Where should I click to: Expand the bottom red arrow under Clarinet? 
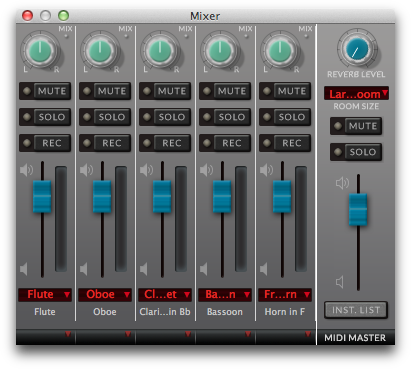[x=188, y=334]
